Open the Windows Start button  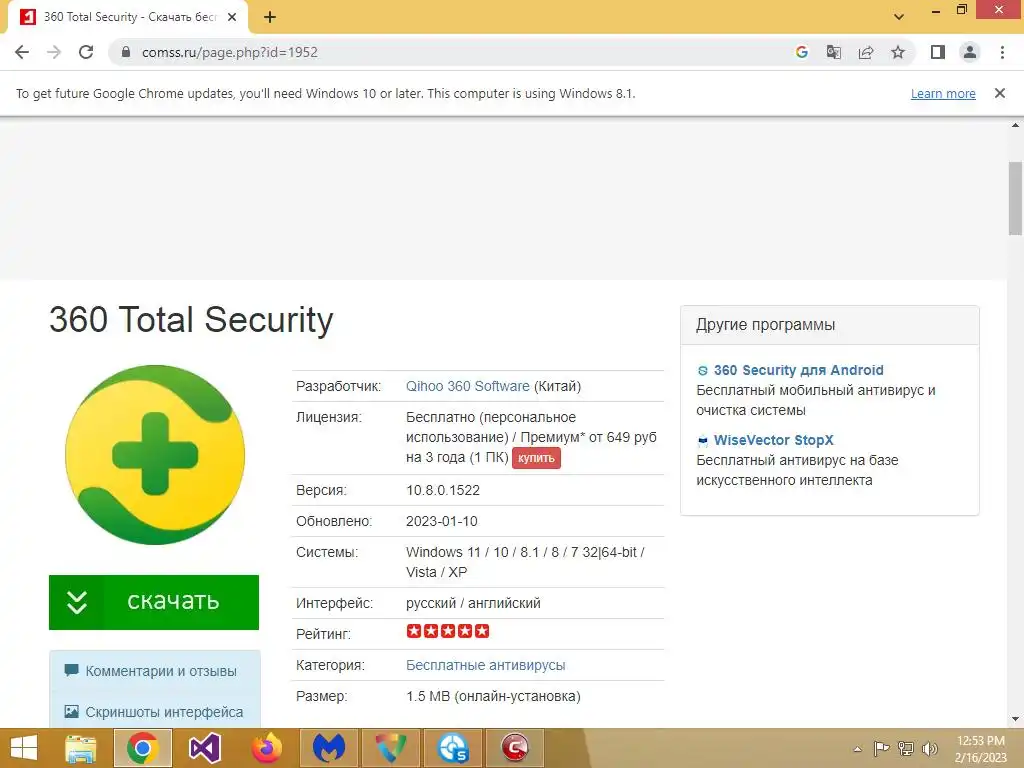(x=24, y=748)
